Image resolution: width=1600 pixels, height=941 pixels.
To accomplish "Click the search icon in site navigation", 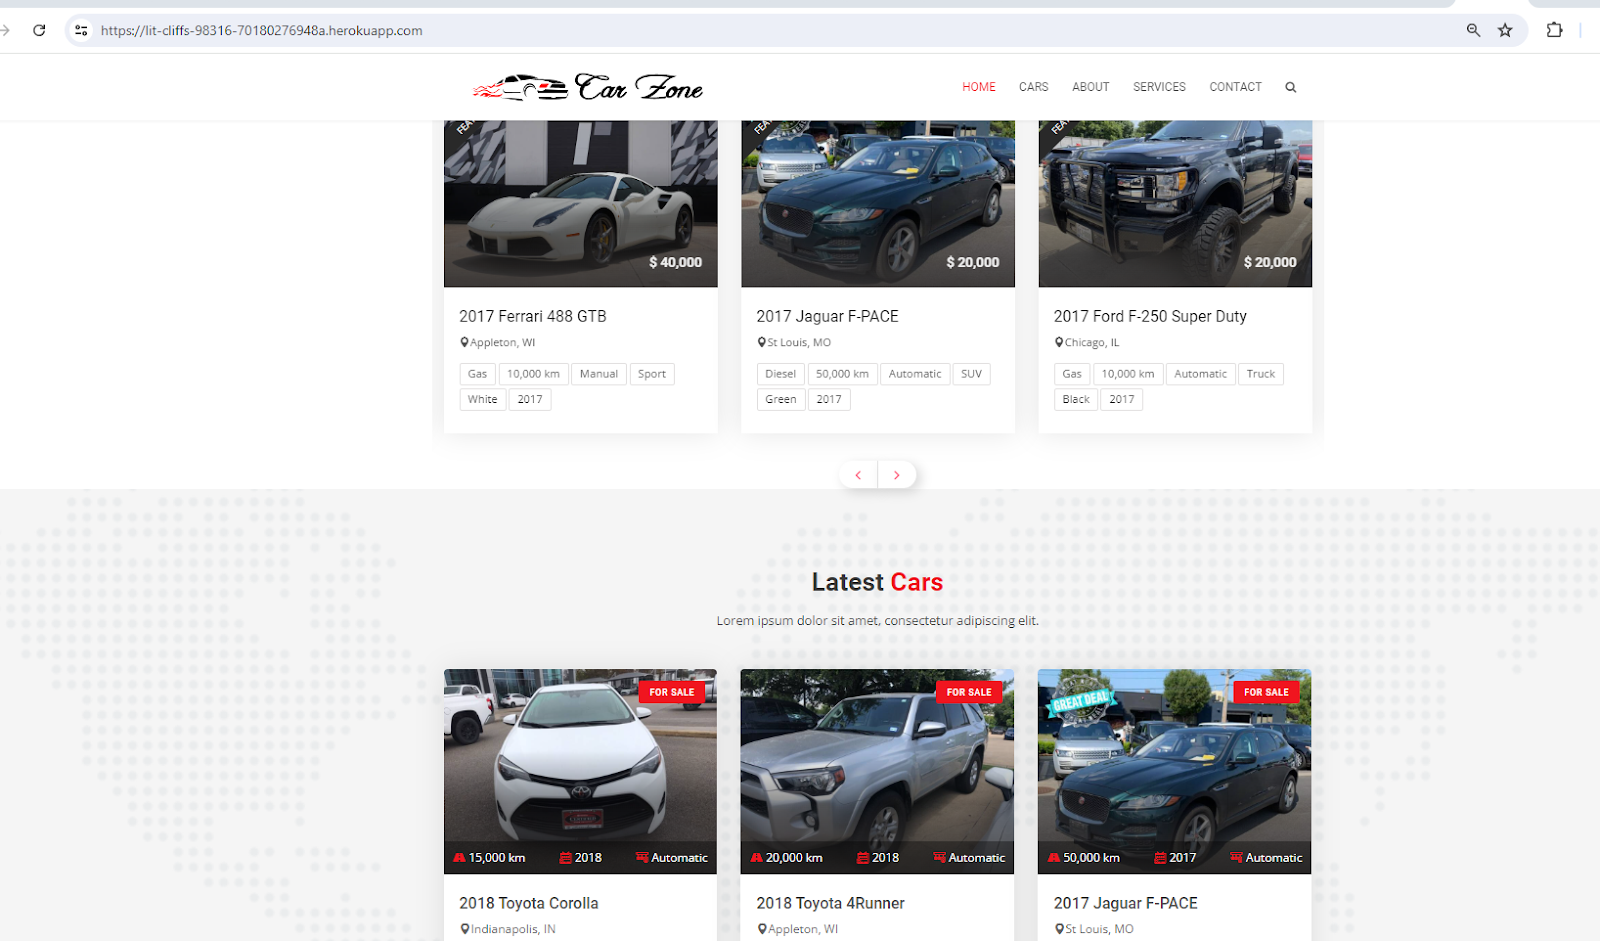I will (x=1291, y=87).
